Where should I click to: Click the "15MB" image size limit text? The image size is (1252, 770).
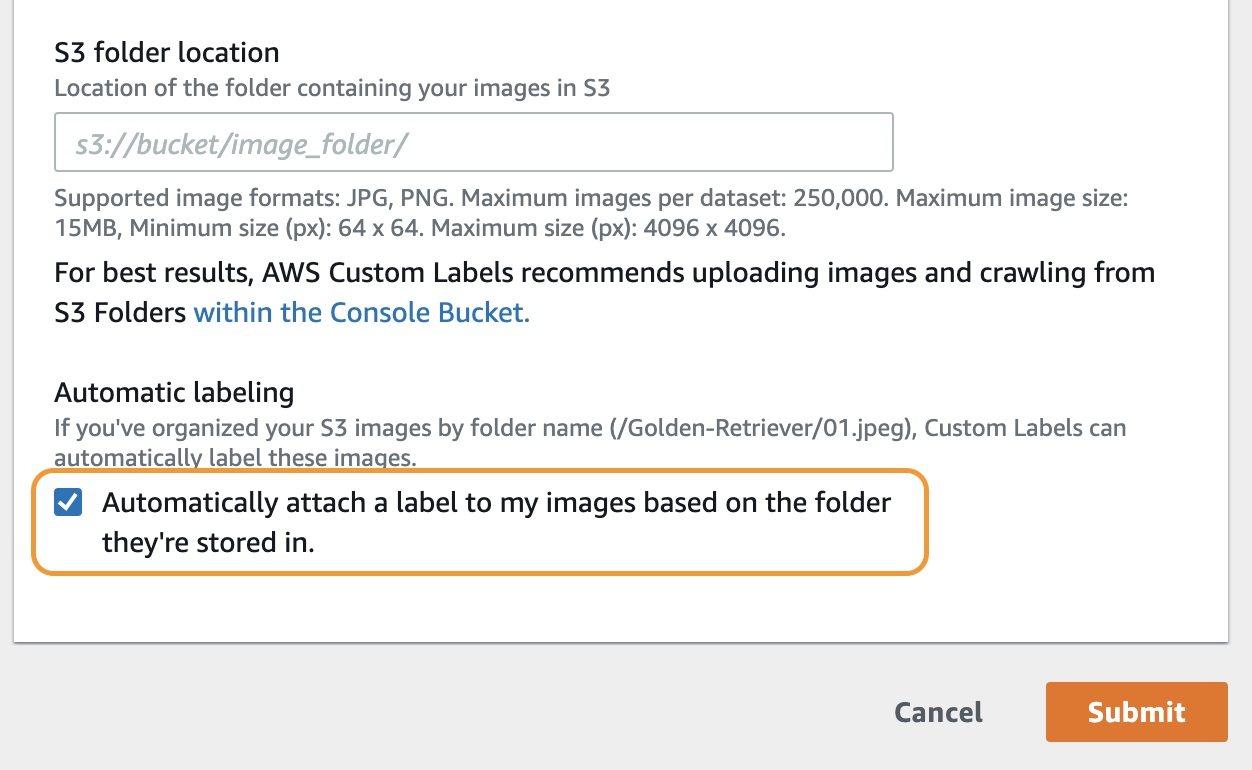pyautogui.click(x=86, y=228)
